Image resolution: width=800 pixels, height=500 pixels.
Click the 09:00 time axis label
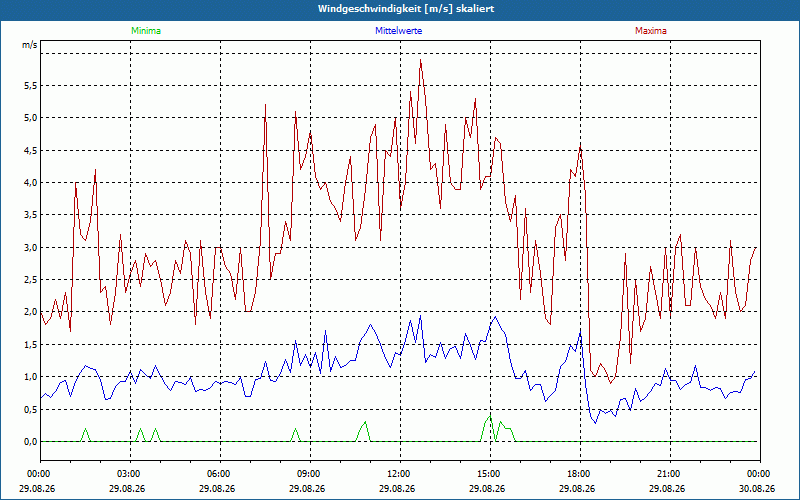[310, 474]
